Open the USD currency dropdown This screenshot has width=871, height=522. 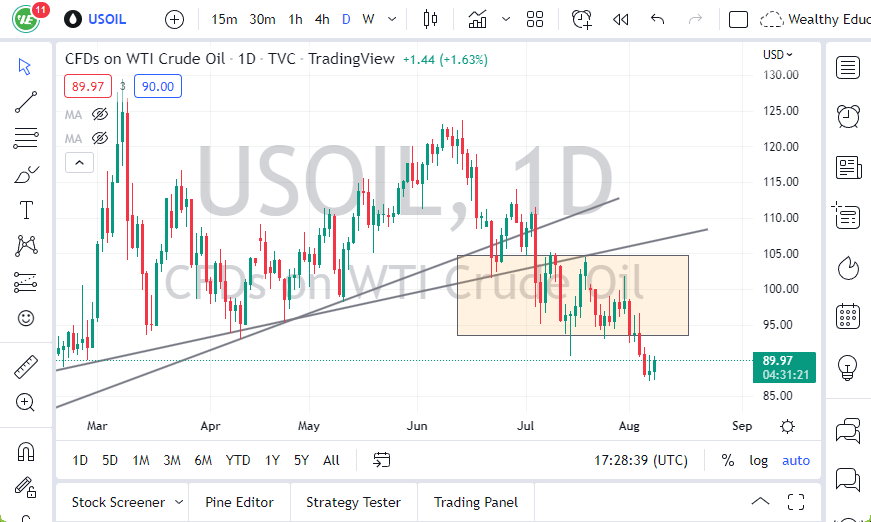(777, 55)
